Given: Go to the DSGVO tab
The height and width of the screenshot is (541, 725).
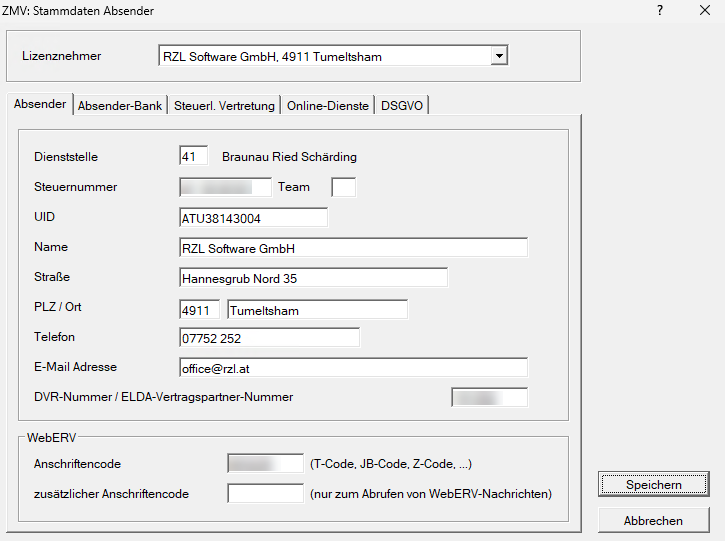Looking at the screenshot, I should click(x=402, y=106).
